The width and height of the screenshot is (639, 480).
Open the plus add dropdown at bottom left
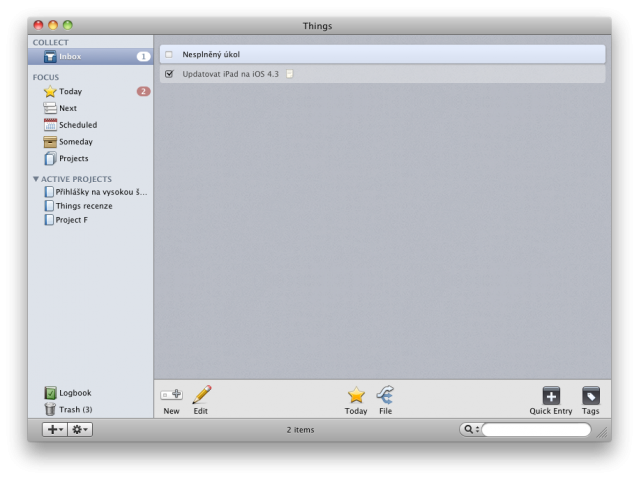(x=55, y=429)
